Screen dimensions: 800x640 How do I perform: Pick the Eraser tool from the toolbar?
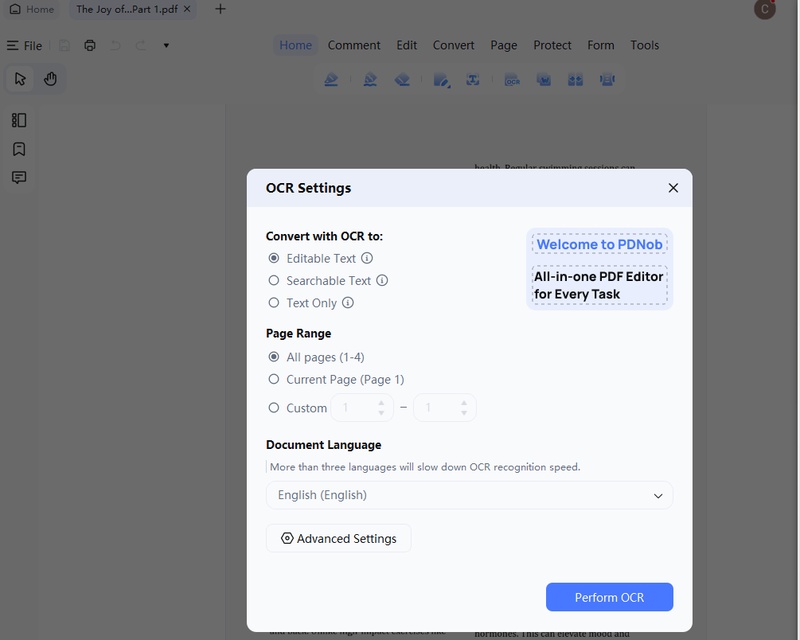click(x=403, y=79)
